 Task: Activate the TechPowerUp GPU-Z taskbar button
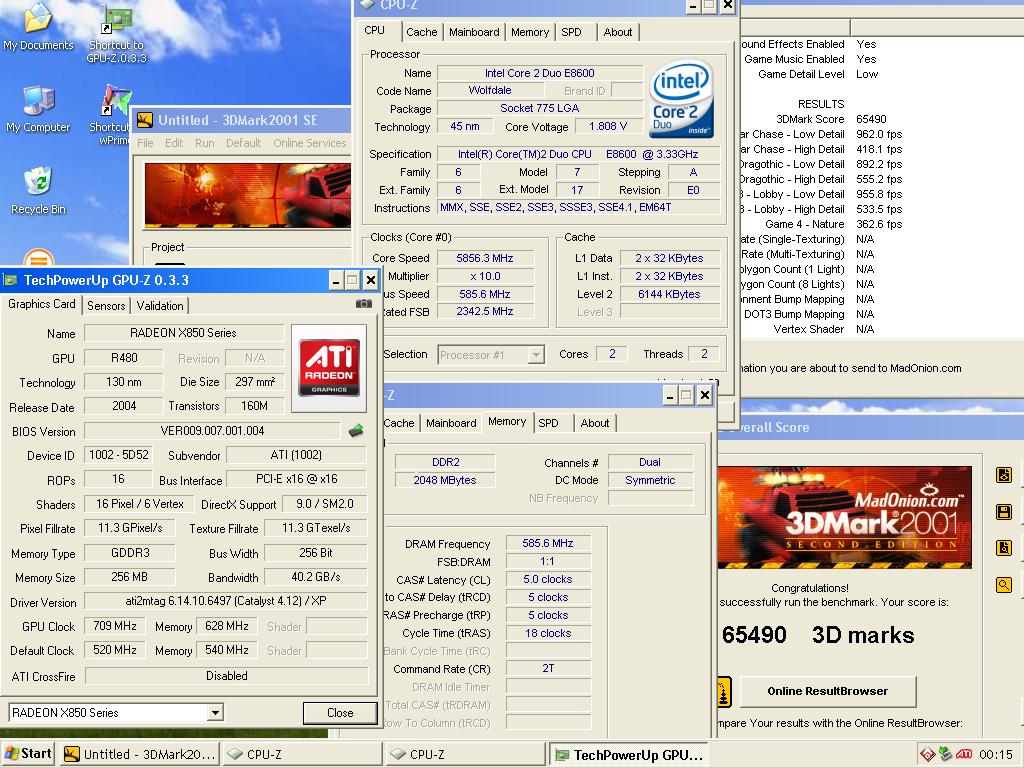(x=628, y=754)
